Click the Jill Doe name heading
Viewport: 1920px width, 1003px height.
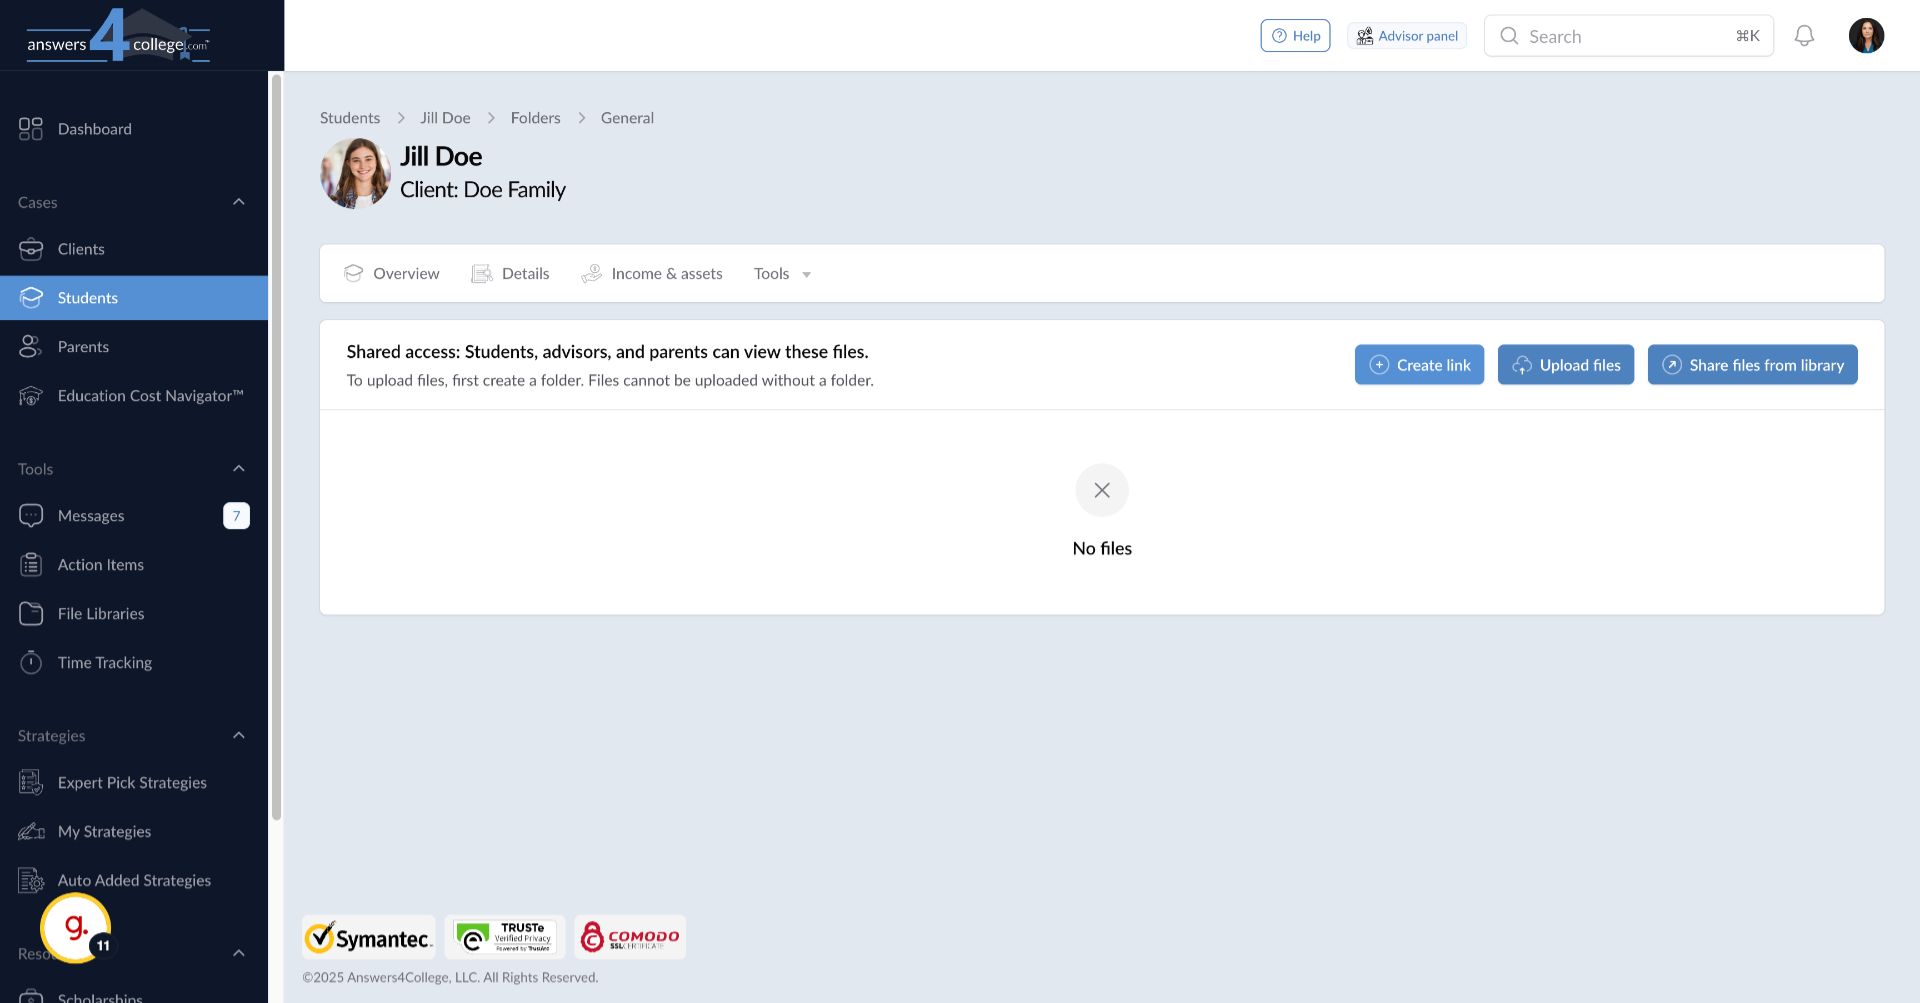441,157
